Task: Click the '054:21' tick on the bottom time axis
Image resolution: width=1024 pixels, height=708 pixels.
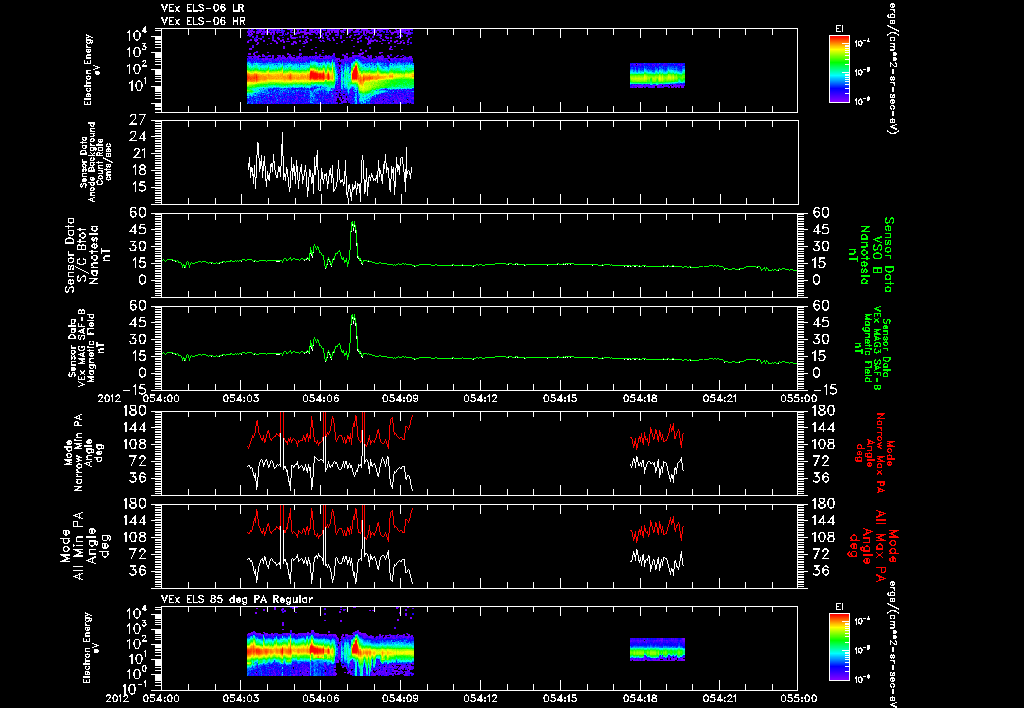Action: point(720,698)
